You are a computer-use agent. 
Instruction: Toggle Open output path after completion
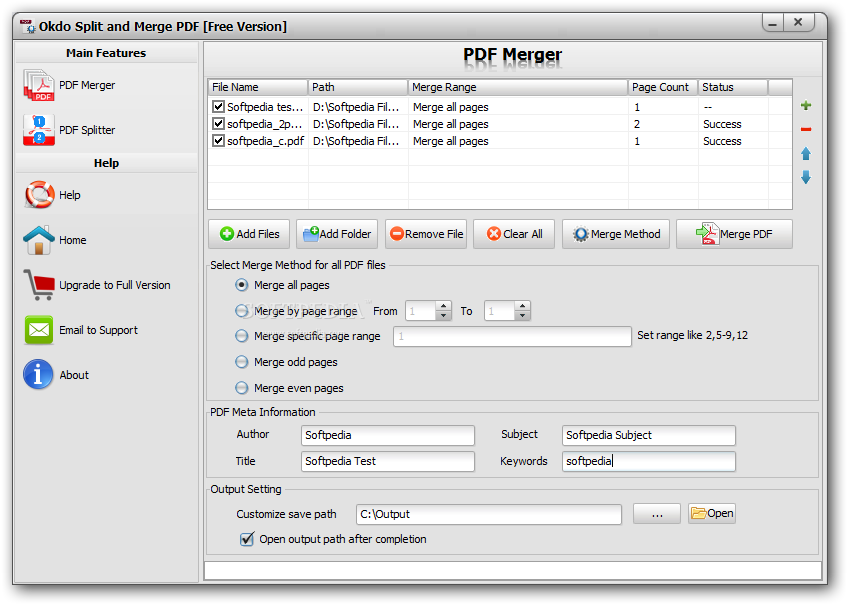click(x=247, y=539)
